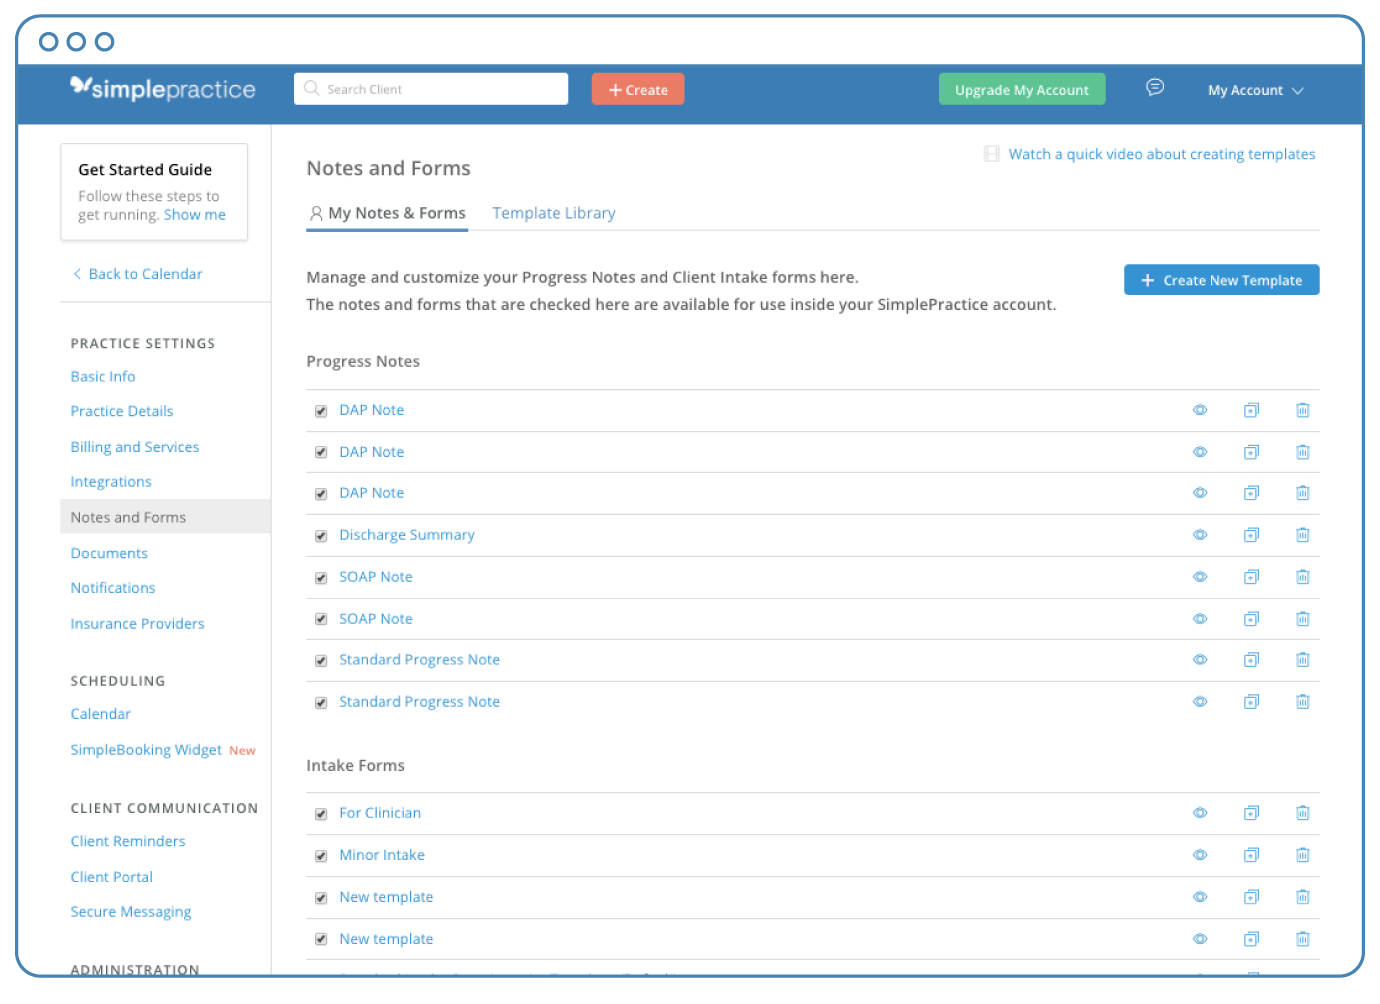The width and height of the screenshot is (1380, 1004).
Task: Open the chat messages bubble icon
Action: pos(1155,88)
